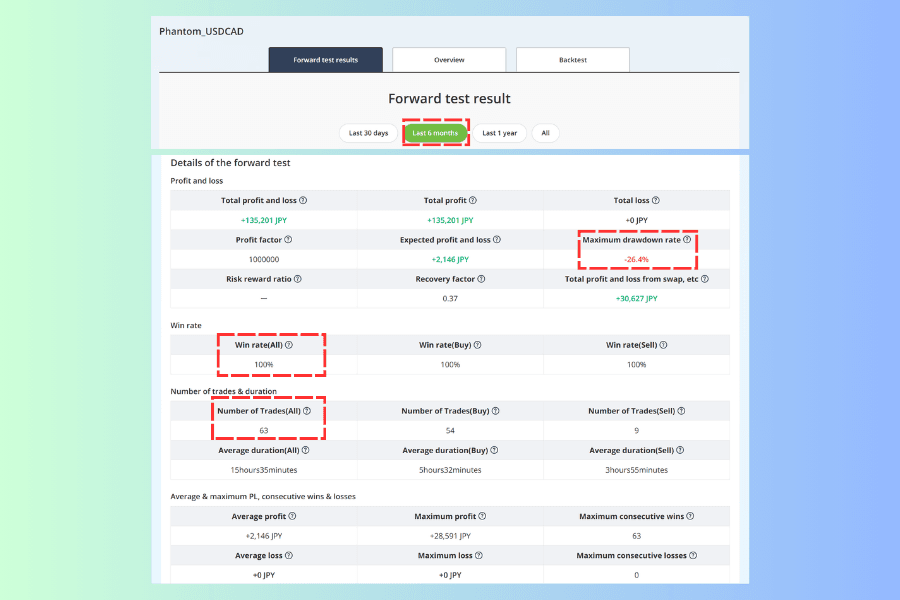
Task: Click help icon beside Number of Trades(Sell)
Action: pos(681,411)
